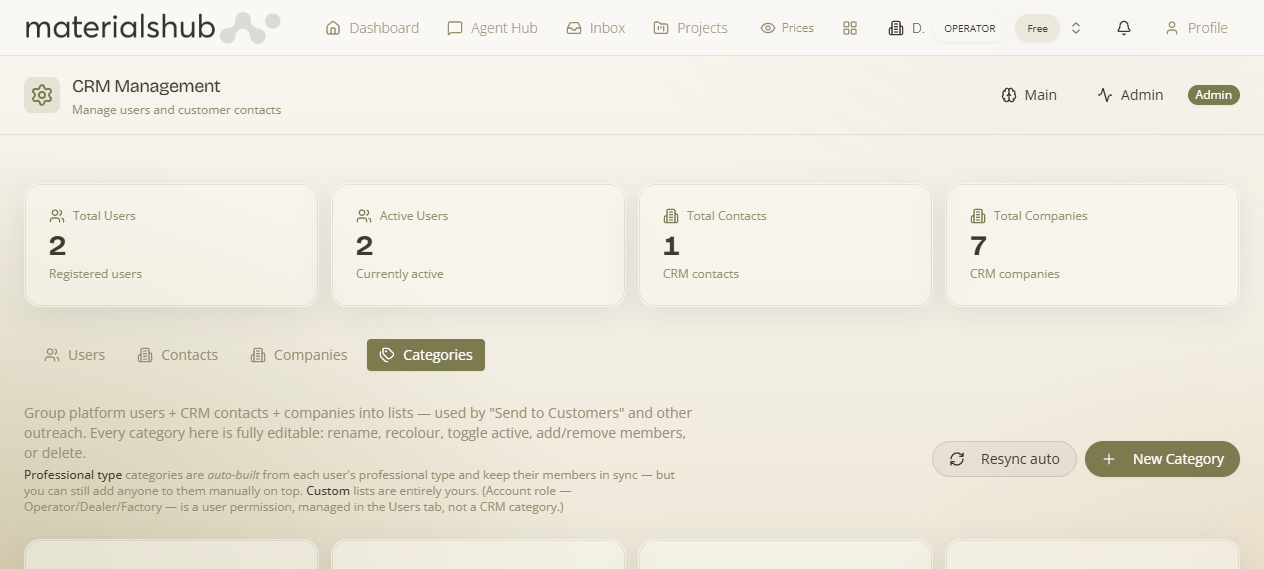Select the Companies tab

[299, 355]
